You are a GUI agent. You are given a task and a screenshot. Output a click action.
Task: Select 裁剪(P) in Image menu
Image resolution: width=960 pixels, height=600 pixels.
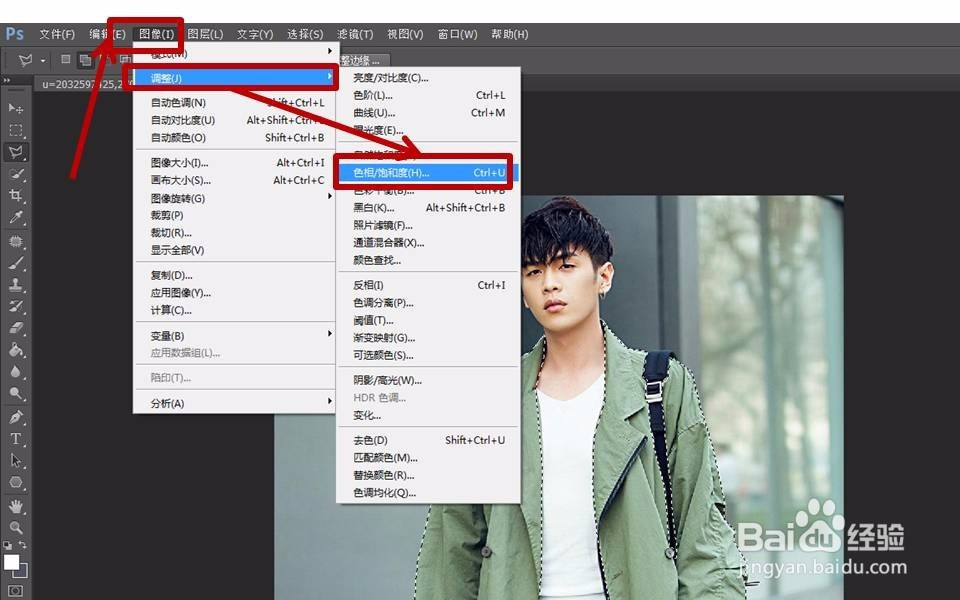point(235,216)
